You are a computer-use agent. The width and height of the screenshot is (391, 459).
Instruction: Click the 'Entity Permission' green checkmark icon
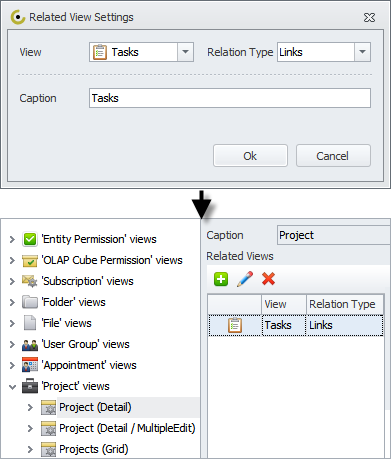click(x=30, y=239)
